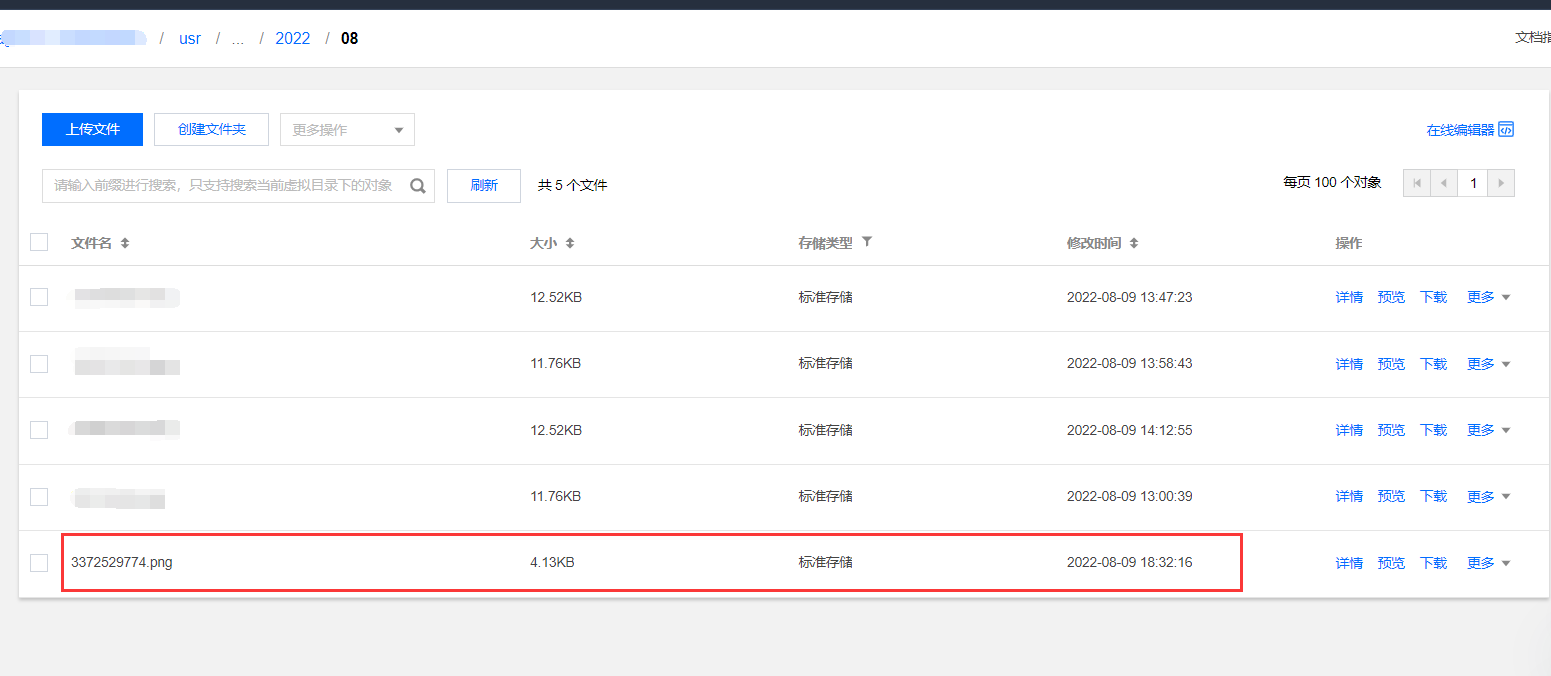Expand 更多 menu for 13:58:43 row
The width and height of the screenshot is (1551, 676).
point(1488,364)
